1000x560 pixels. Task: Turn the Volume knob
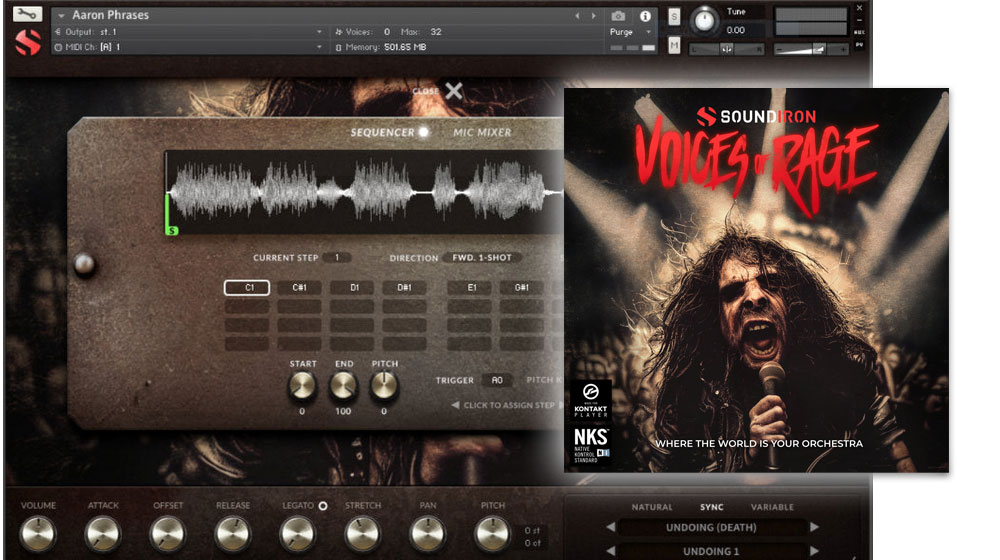coord(38,533)
